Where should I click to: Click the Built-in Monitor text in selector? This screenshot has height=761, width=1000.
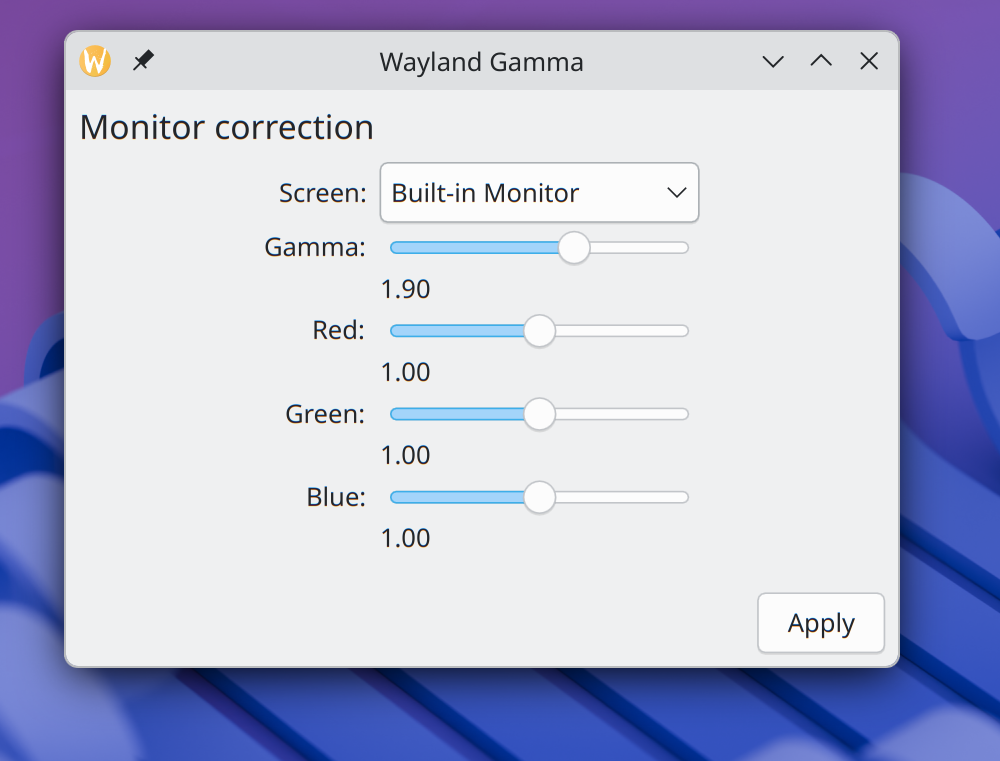485,193
